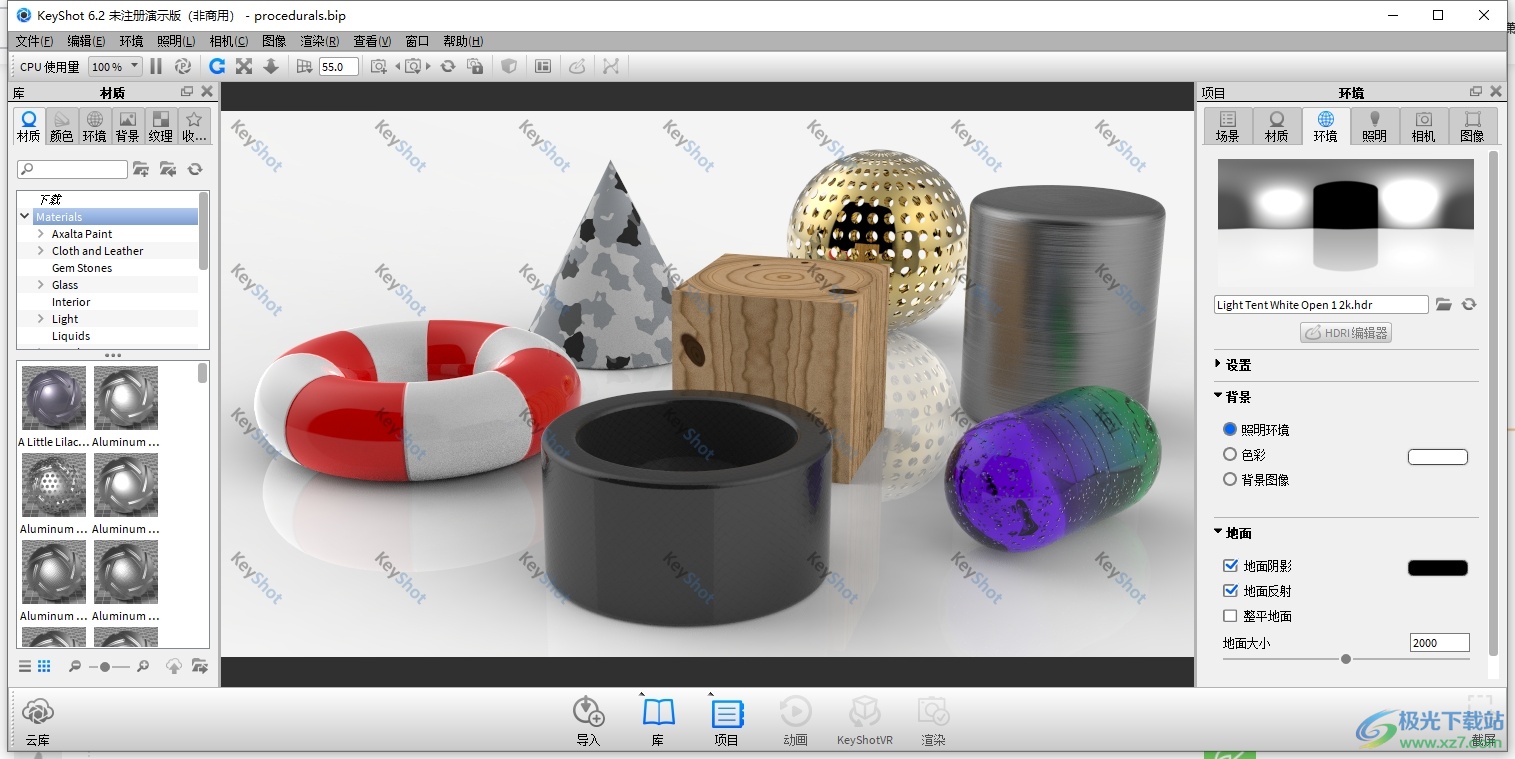Collapse the 背景 section
Viewport: 1515px width, 759px height.
[1218, 396]
